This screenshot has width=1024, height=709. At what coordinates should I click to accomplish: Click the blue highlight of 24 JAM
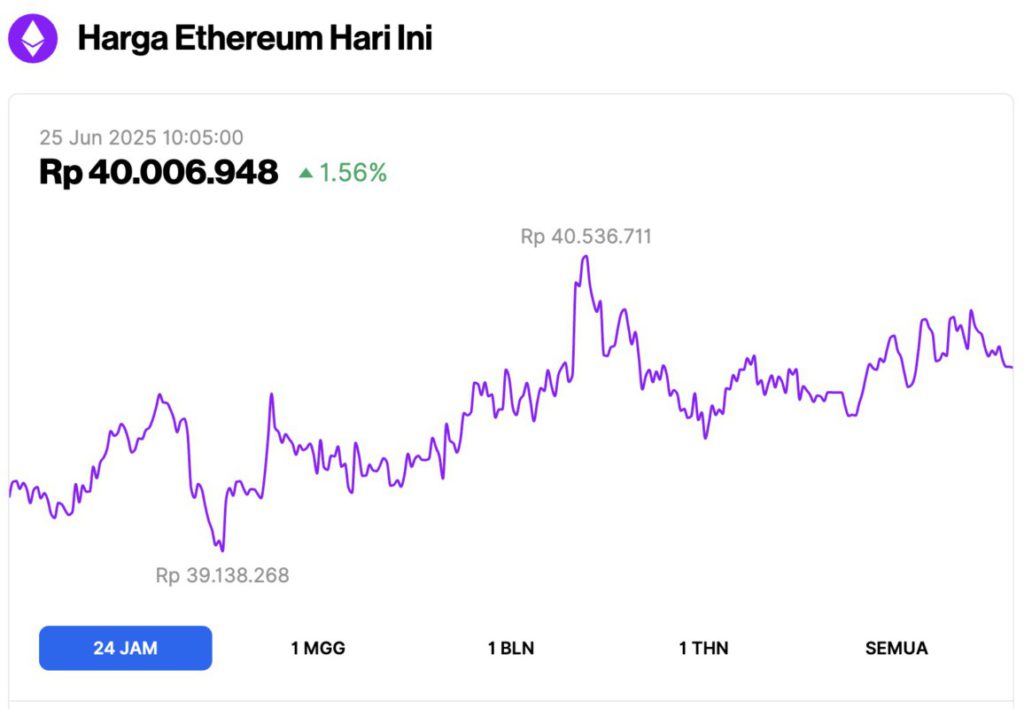pyautogui.click(x=124, y=647)
